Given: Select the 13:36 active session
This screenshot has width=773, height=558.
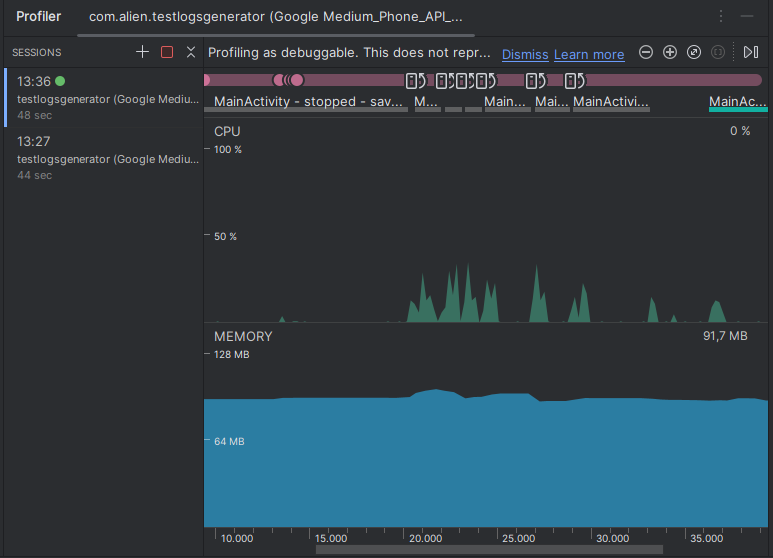Looking at the screenshot, I should point(104,98).
